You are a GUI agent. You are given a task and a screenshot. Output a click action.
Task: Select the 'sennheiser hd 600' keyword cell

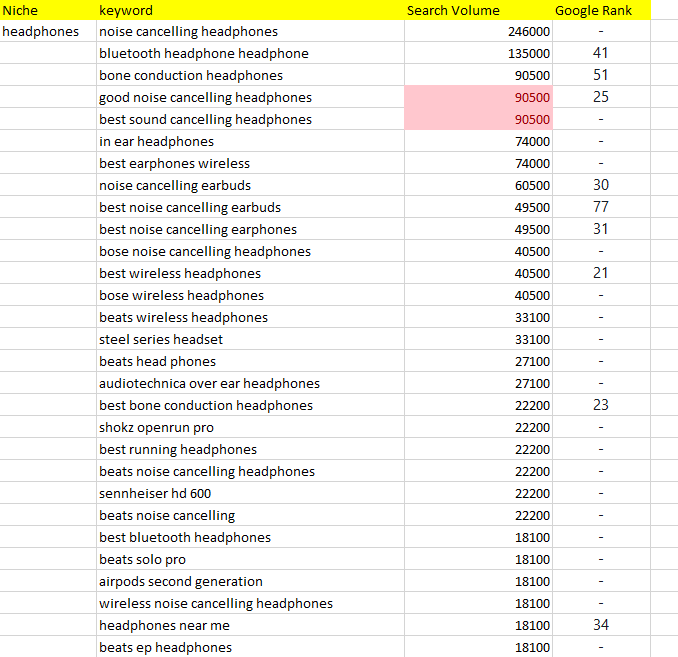(155, 494)
